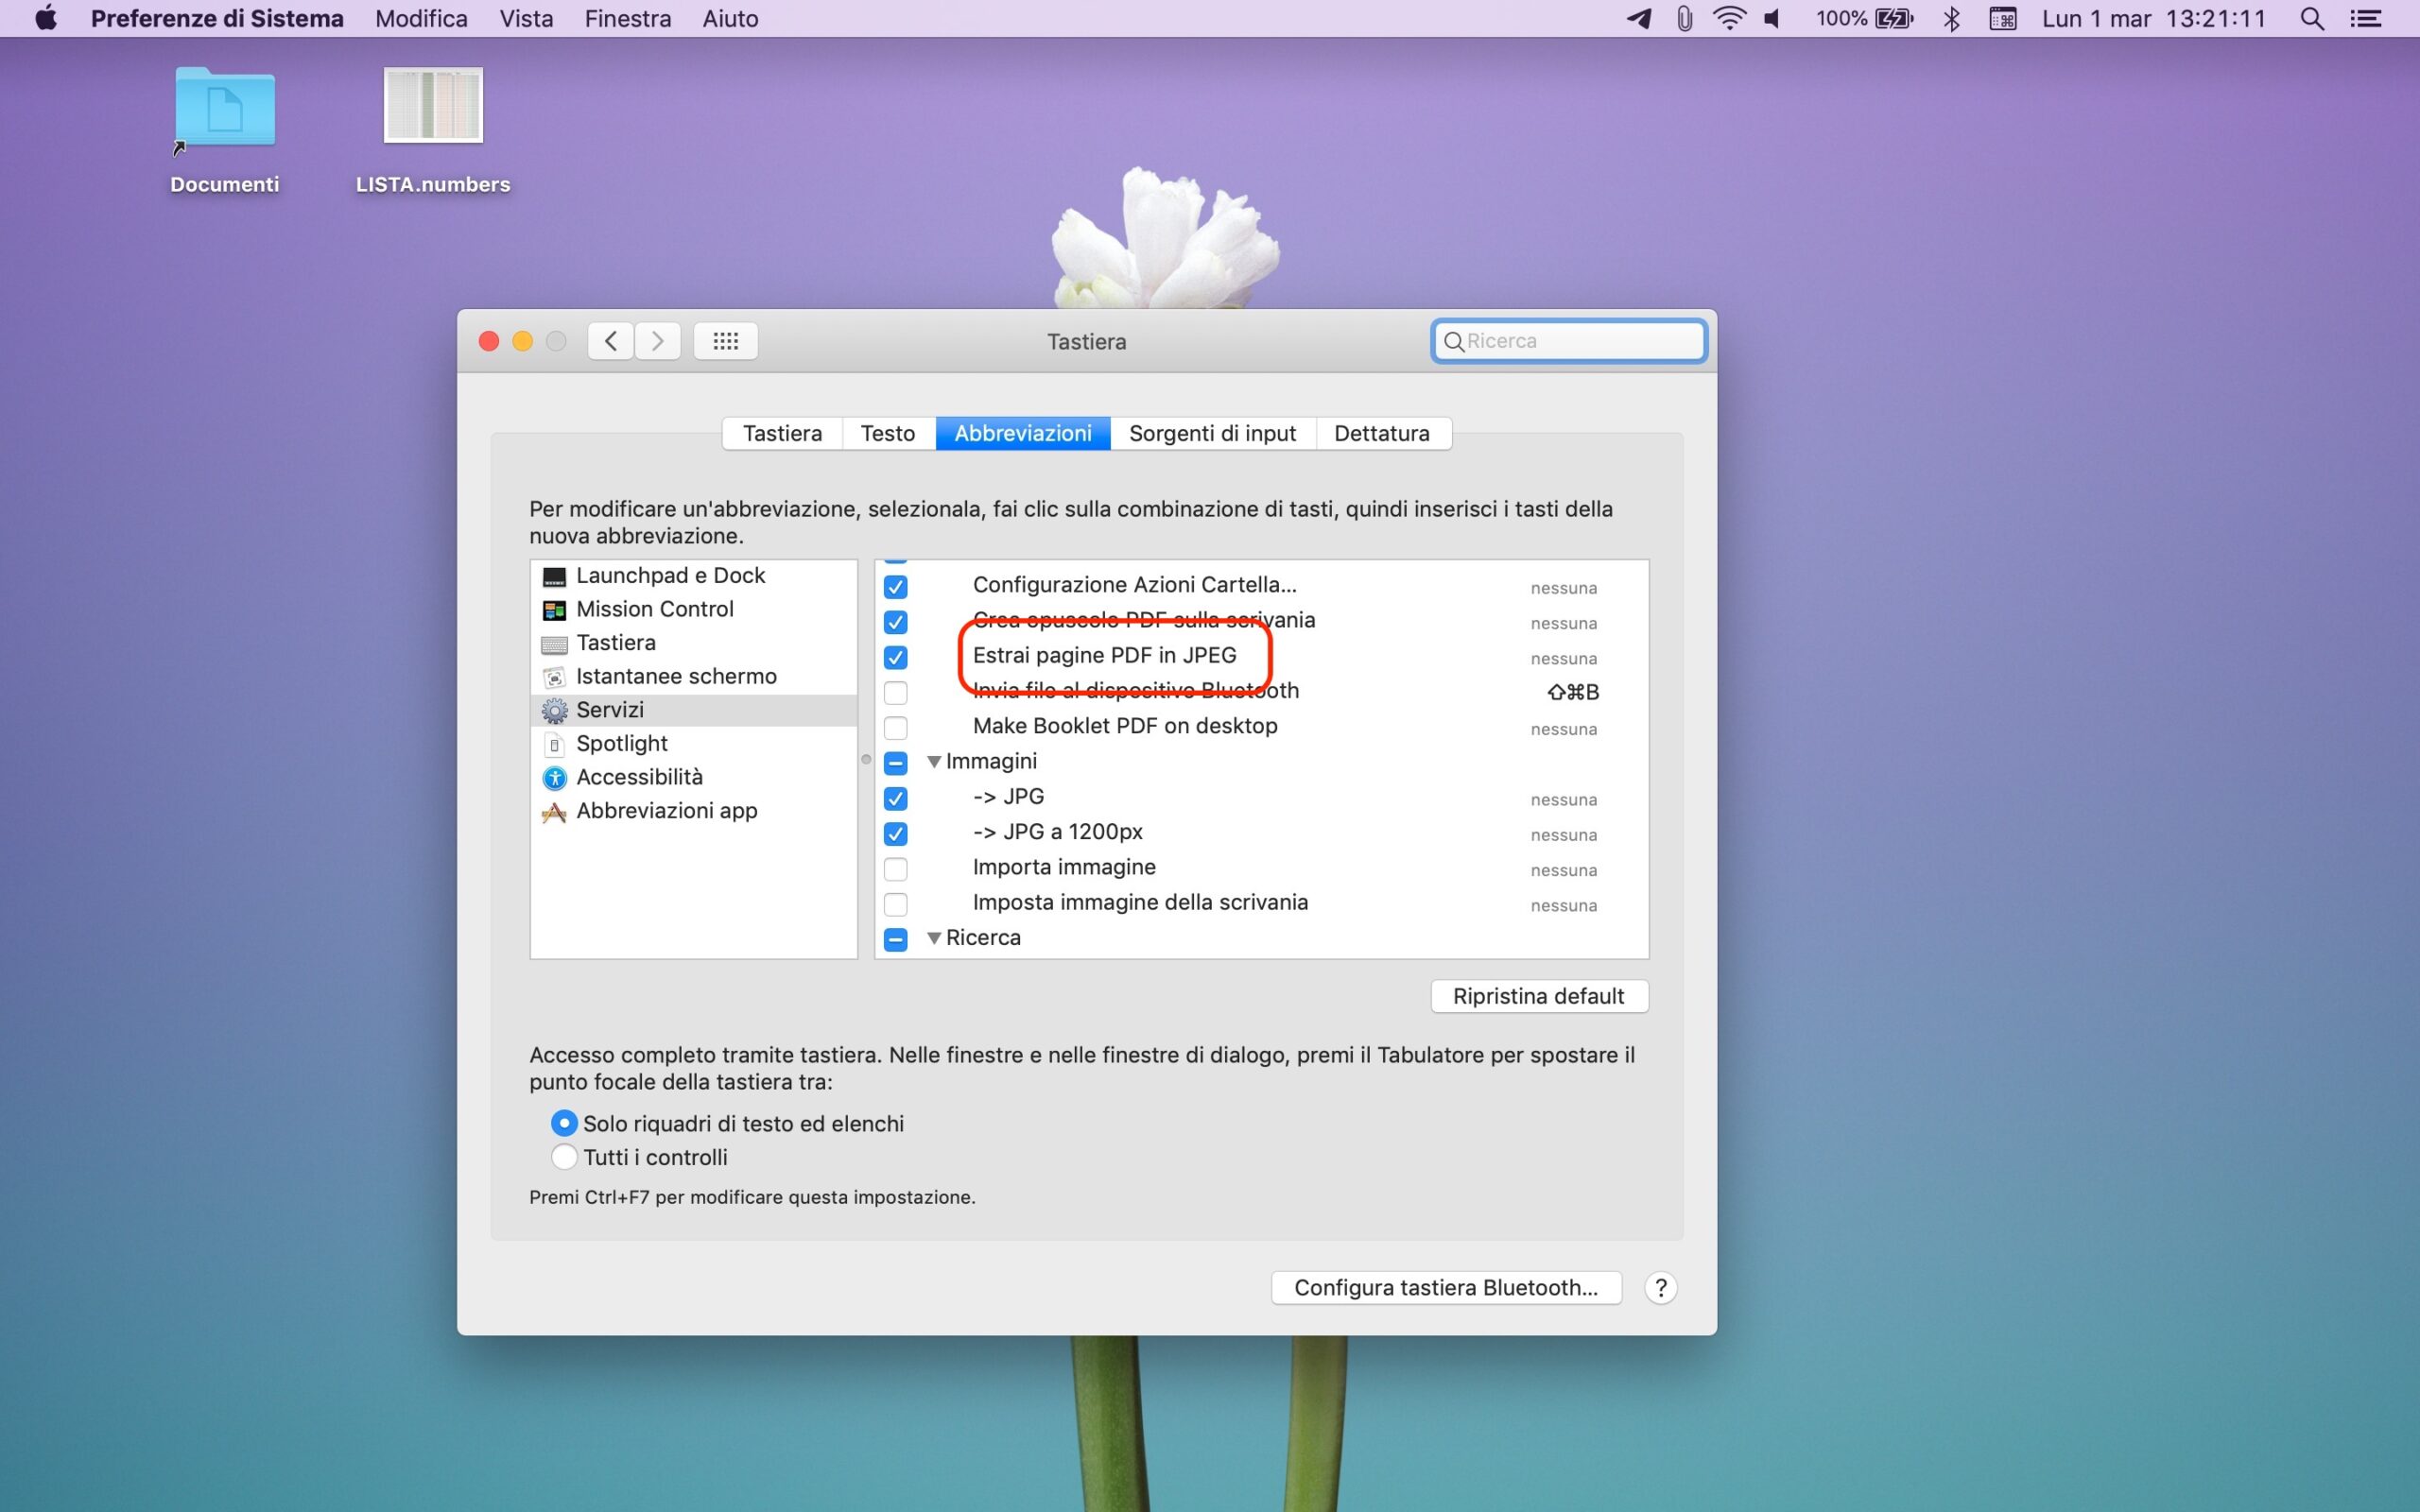
Task: Click the Istantanee schermo icon
Action: pos(554,677)
